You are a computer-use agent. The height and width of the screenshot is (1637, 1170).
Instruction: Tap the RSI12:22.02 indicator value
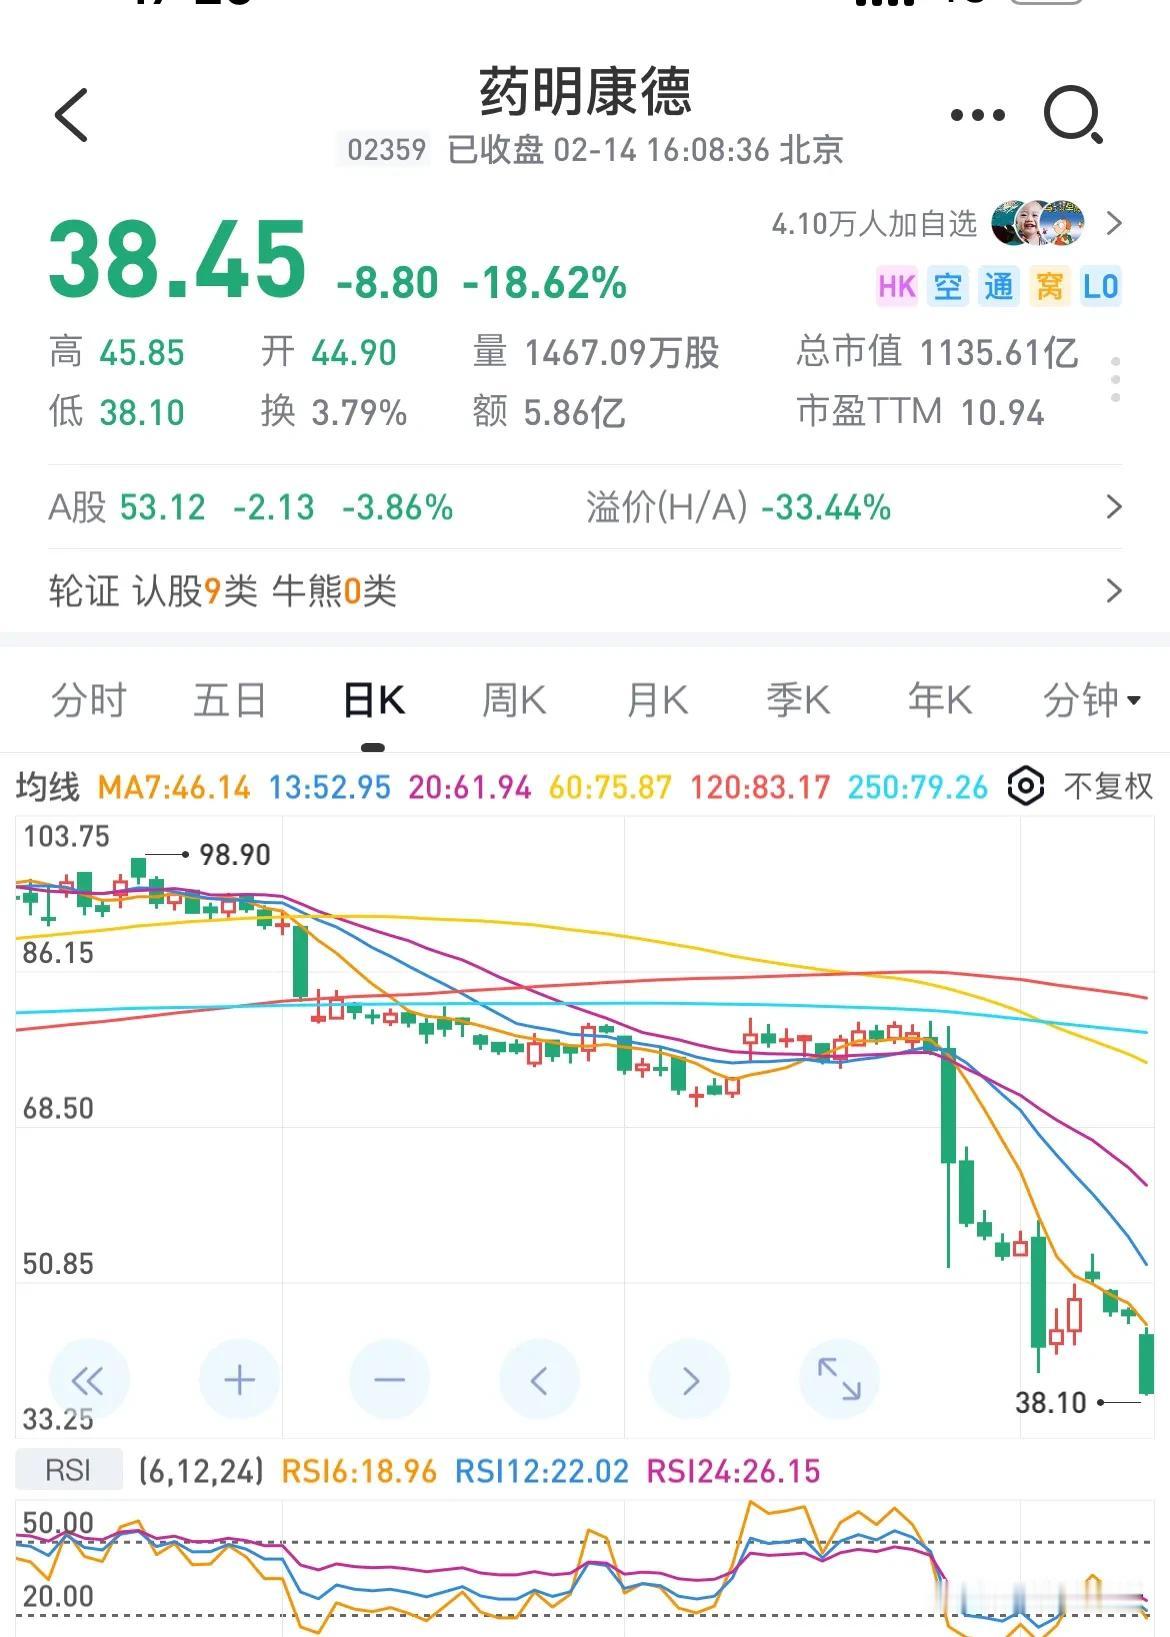point(542,1471)
